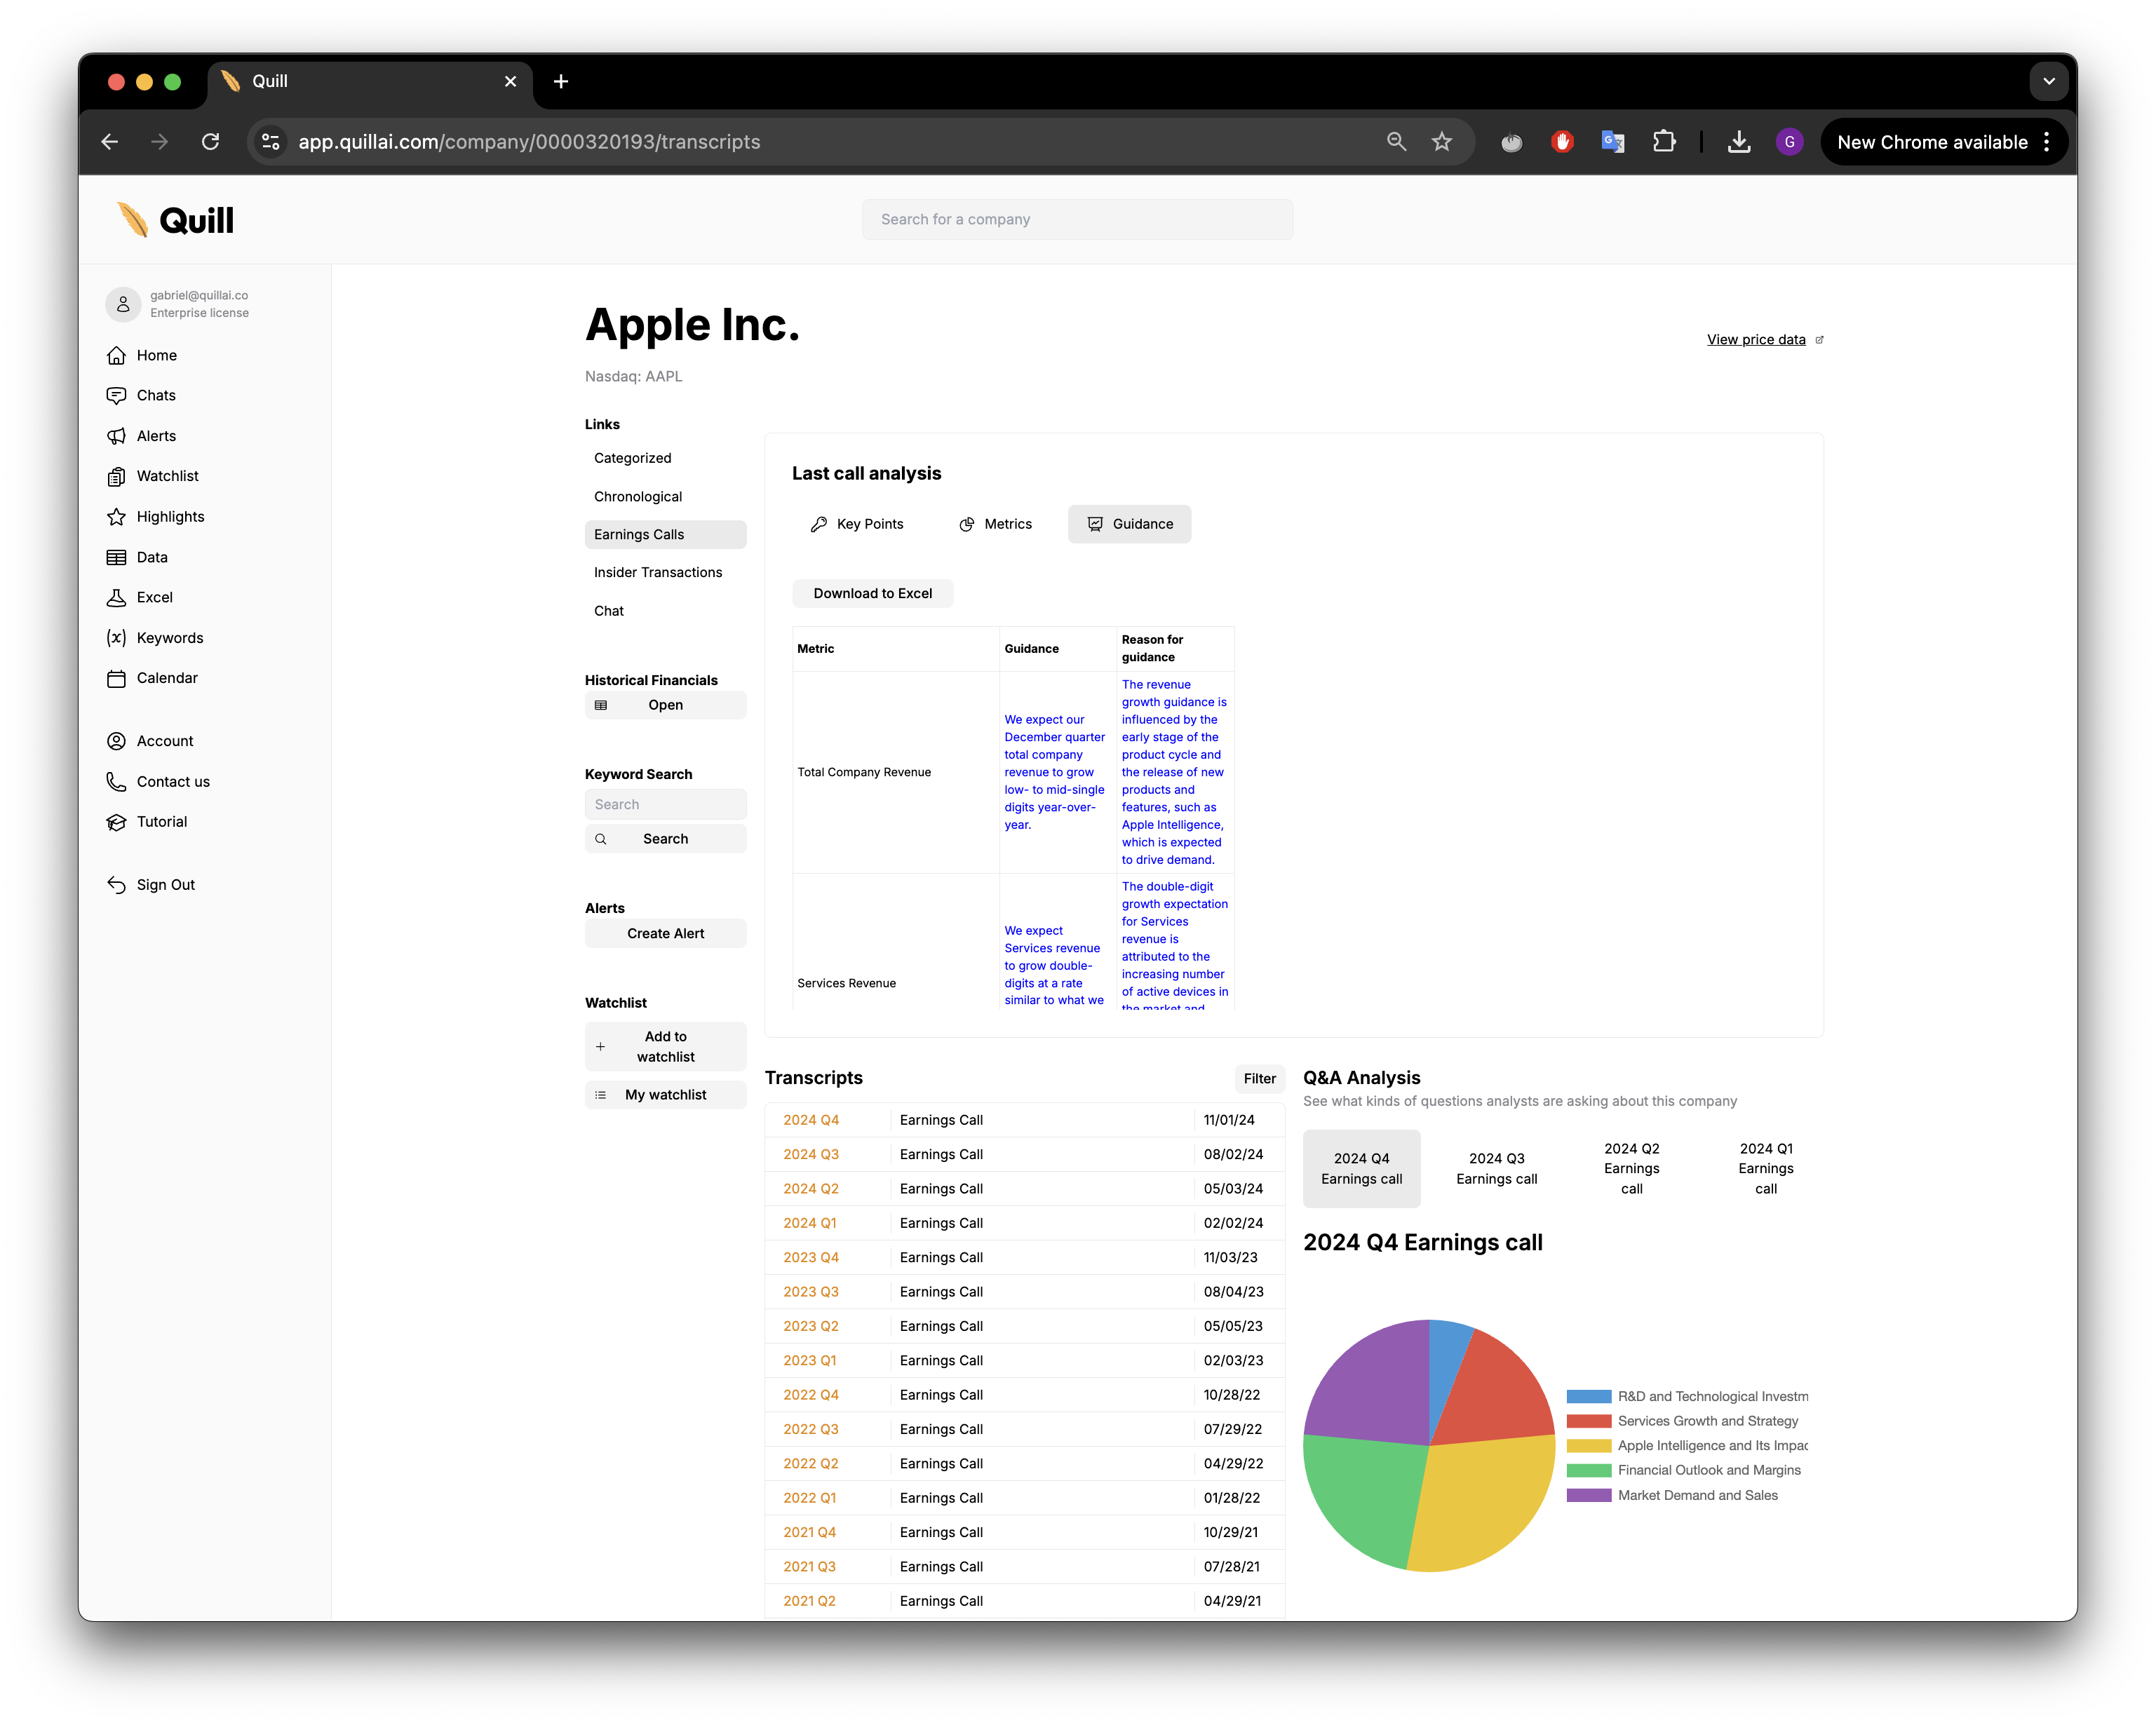Screen dimensions: 2156x1725
Task: Select the 2024 Q1 Earnings call tab
Action: pyautogui.click(x=1766, y=1168)
